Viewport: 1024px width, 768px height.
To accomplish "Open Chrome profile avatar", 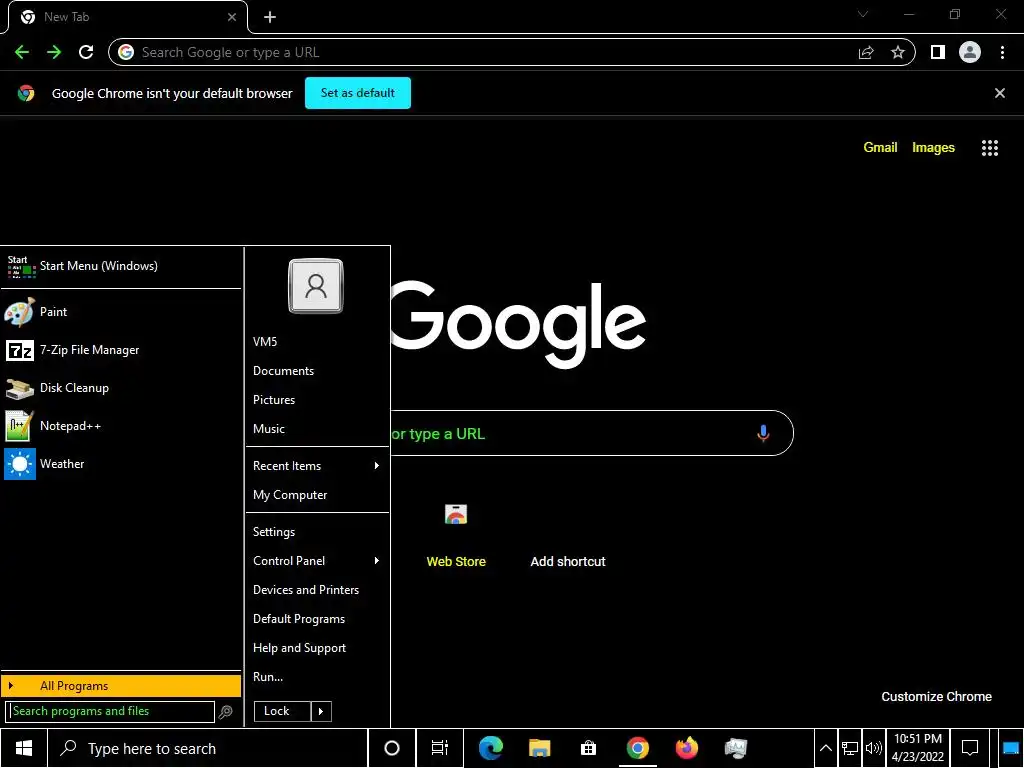I will pyautogui.click(x=970, y=52).
